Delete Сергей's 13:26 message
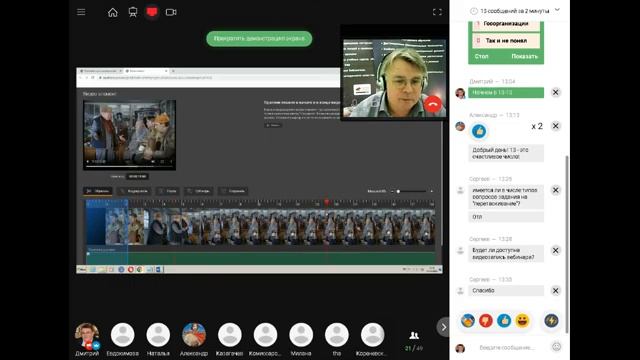This screenshot has width=640, height=360. coord(556,190)
